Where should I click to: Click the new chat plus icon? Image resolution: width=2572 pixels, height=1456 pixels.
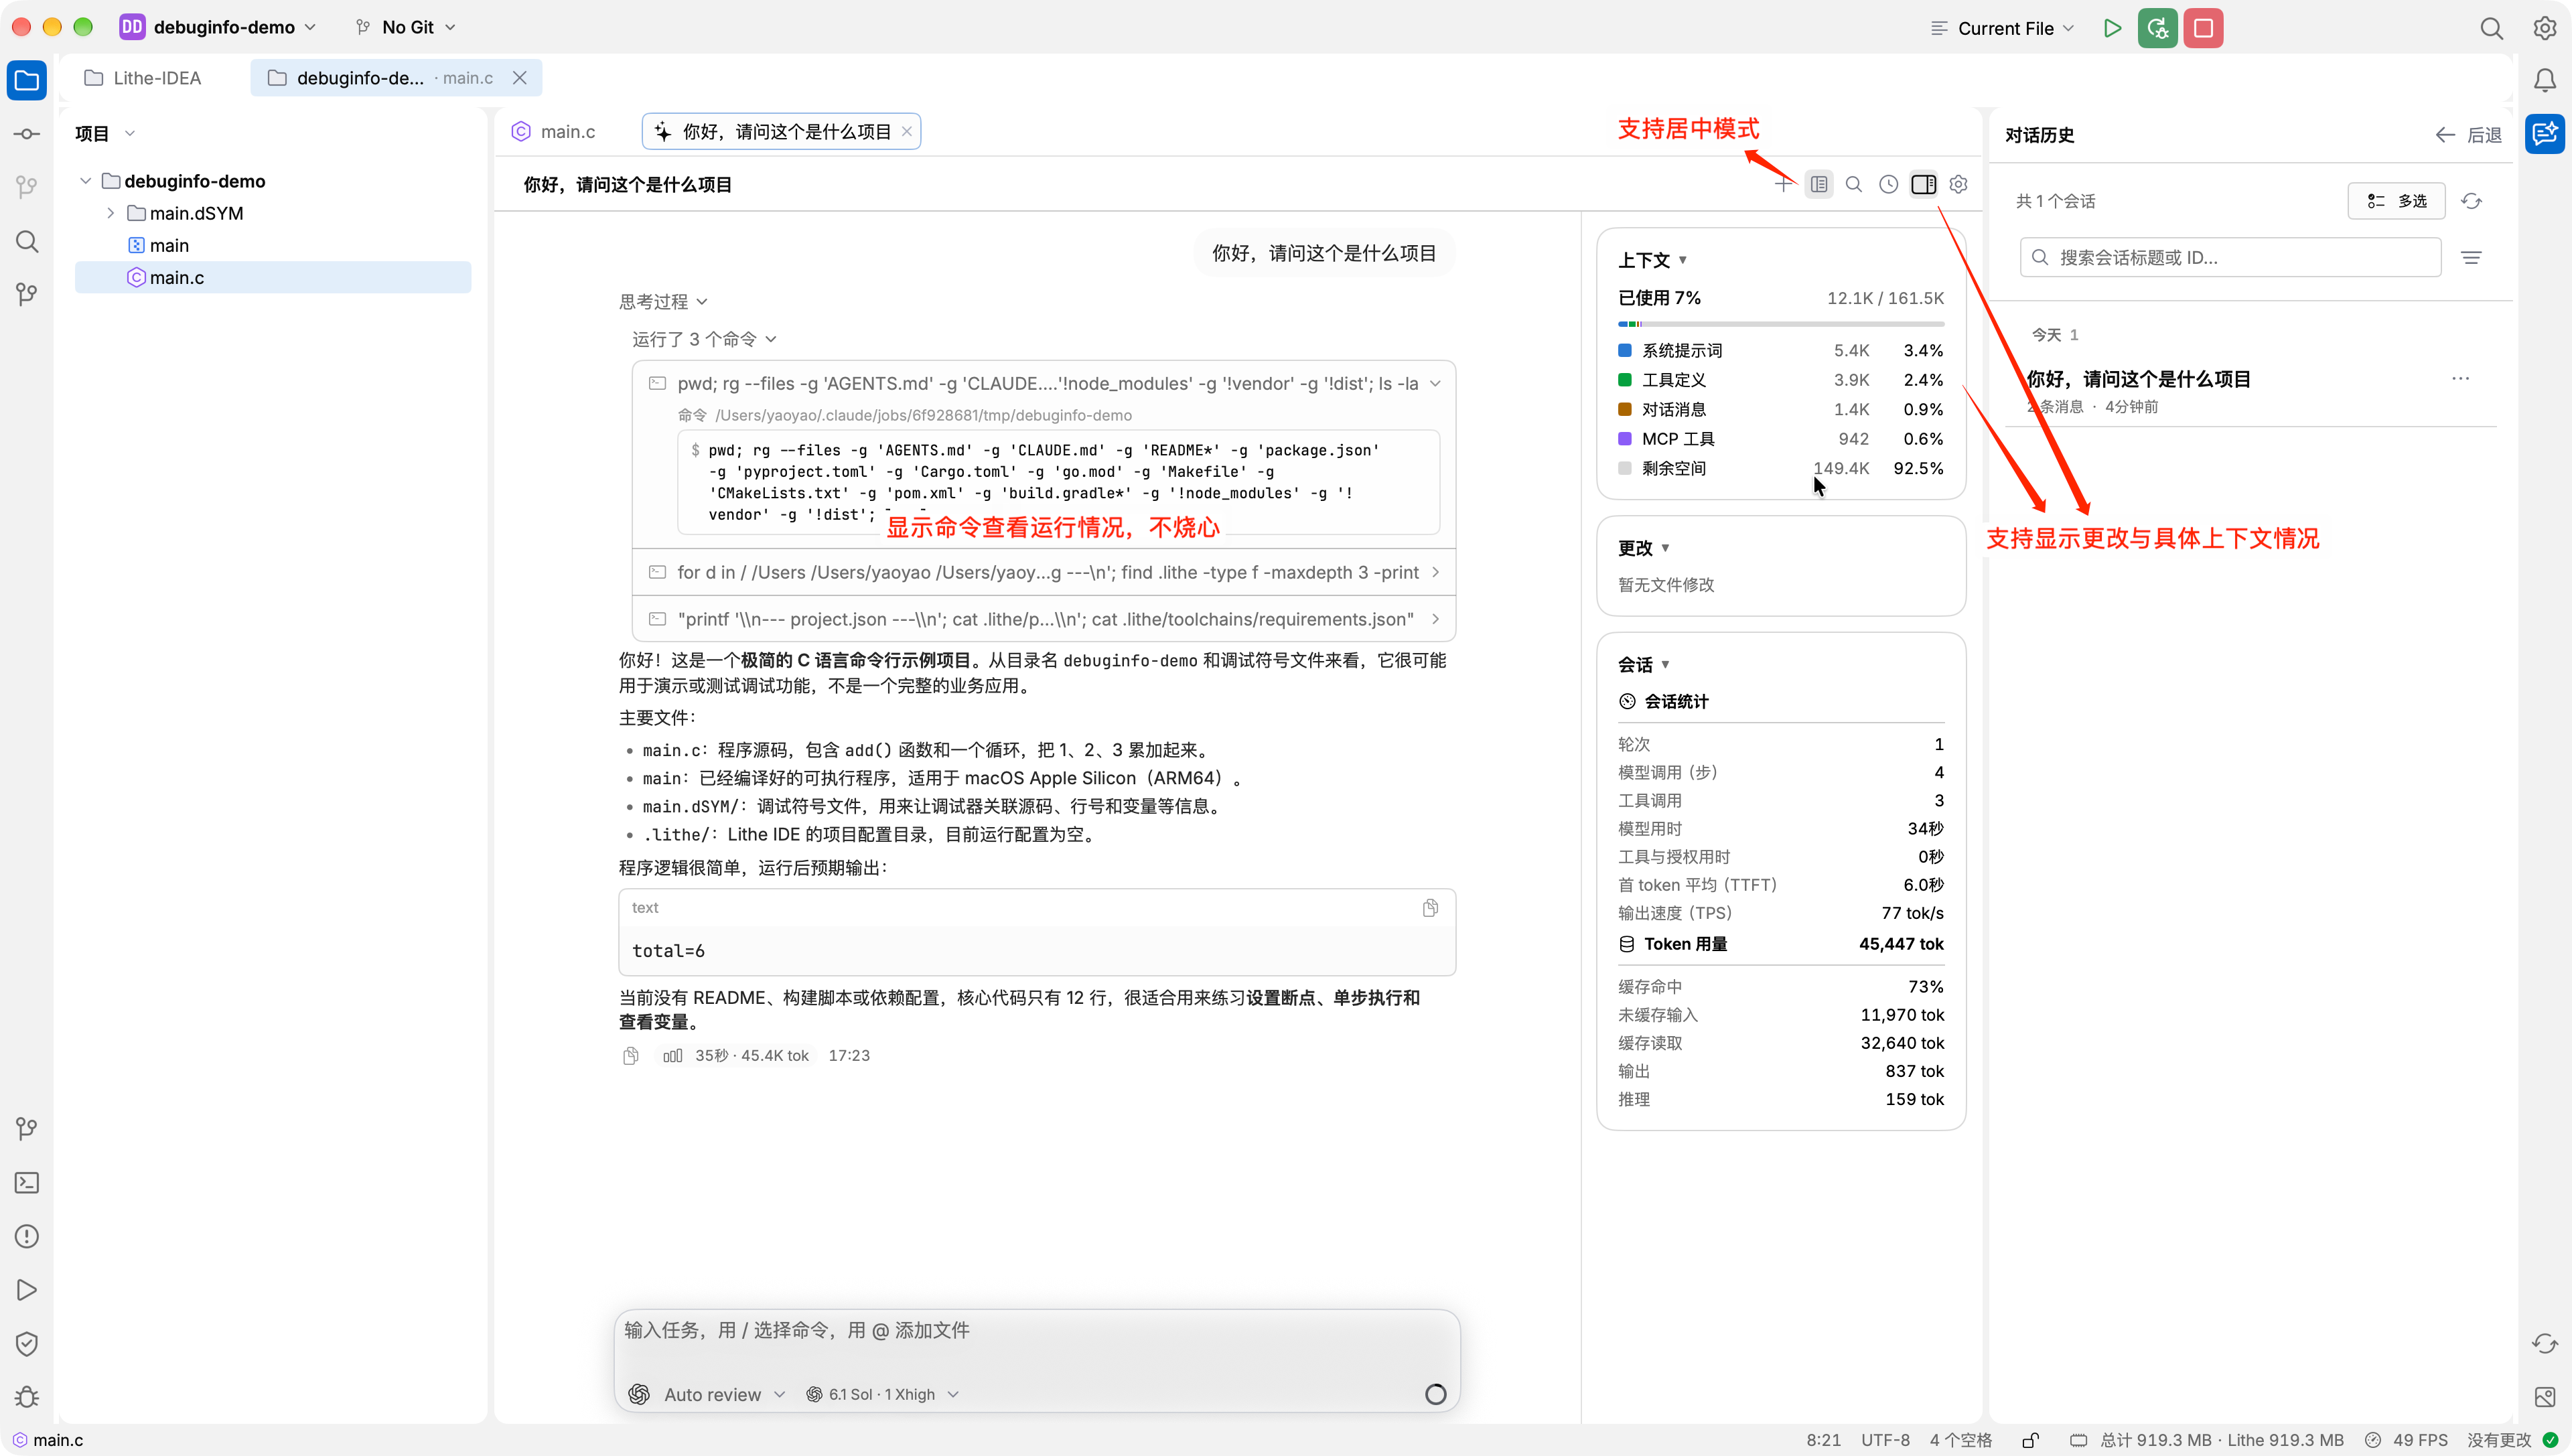pyautogui.click(x=1784, y=184)
